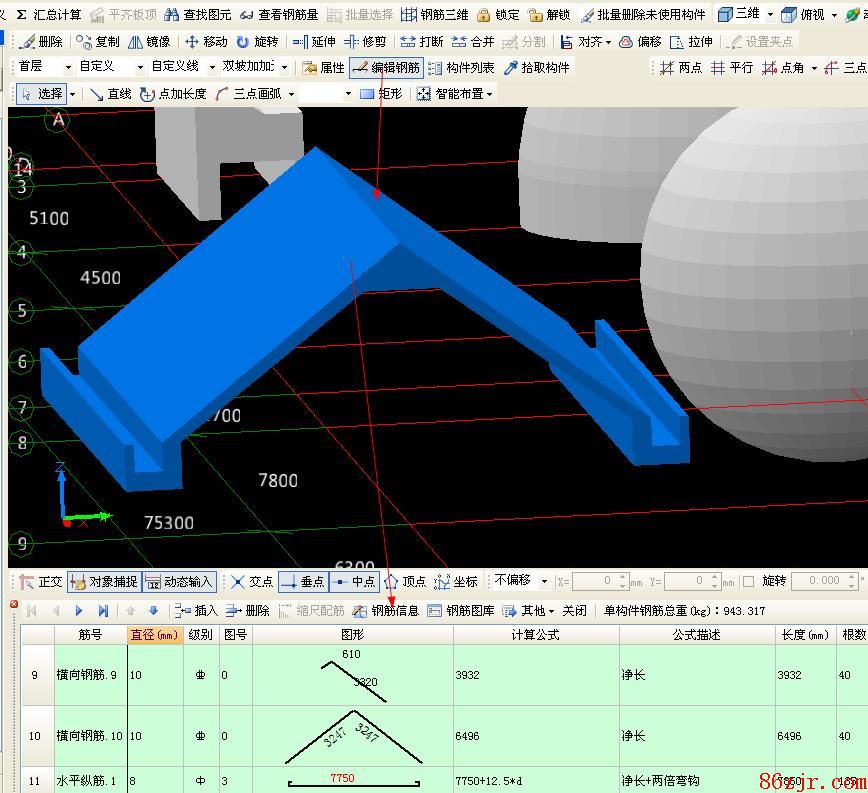Open the 三维 view menu
The height and width of the screenshot is (793, 868).
coord(745,15)
